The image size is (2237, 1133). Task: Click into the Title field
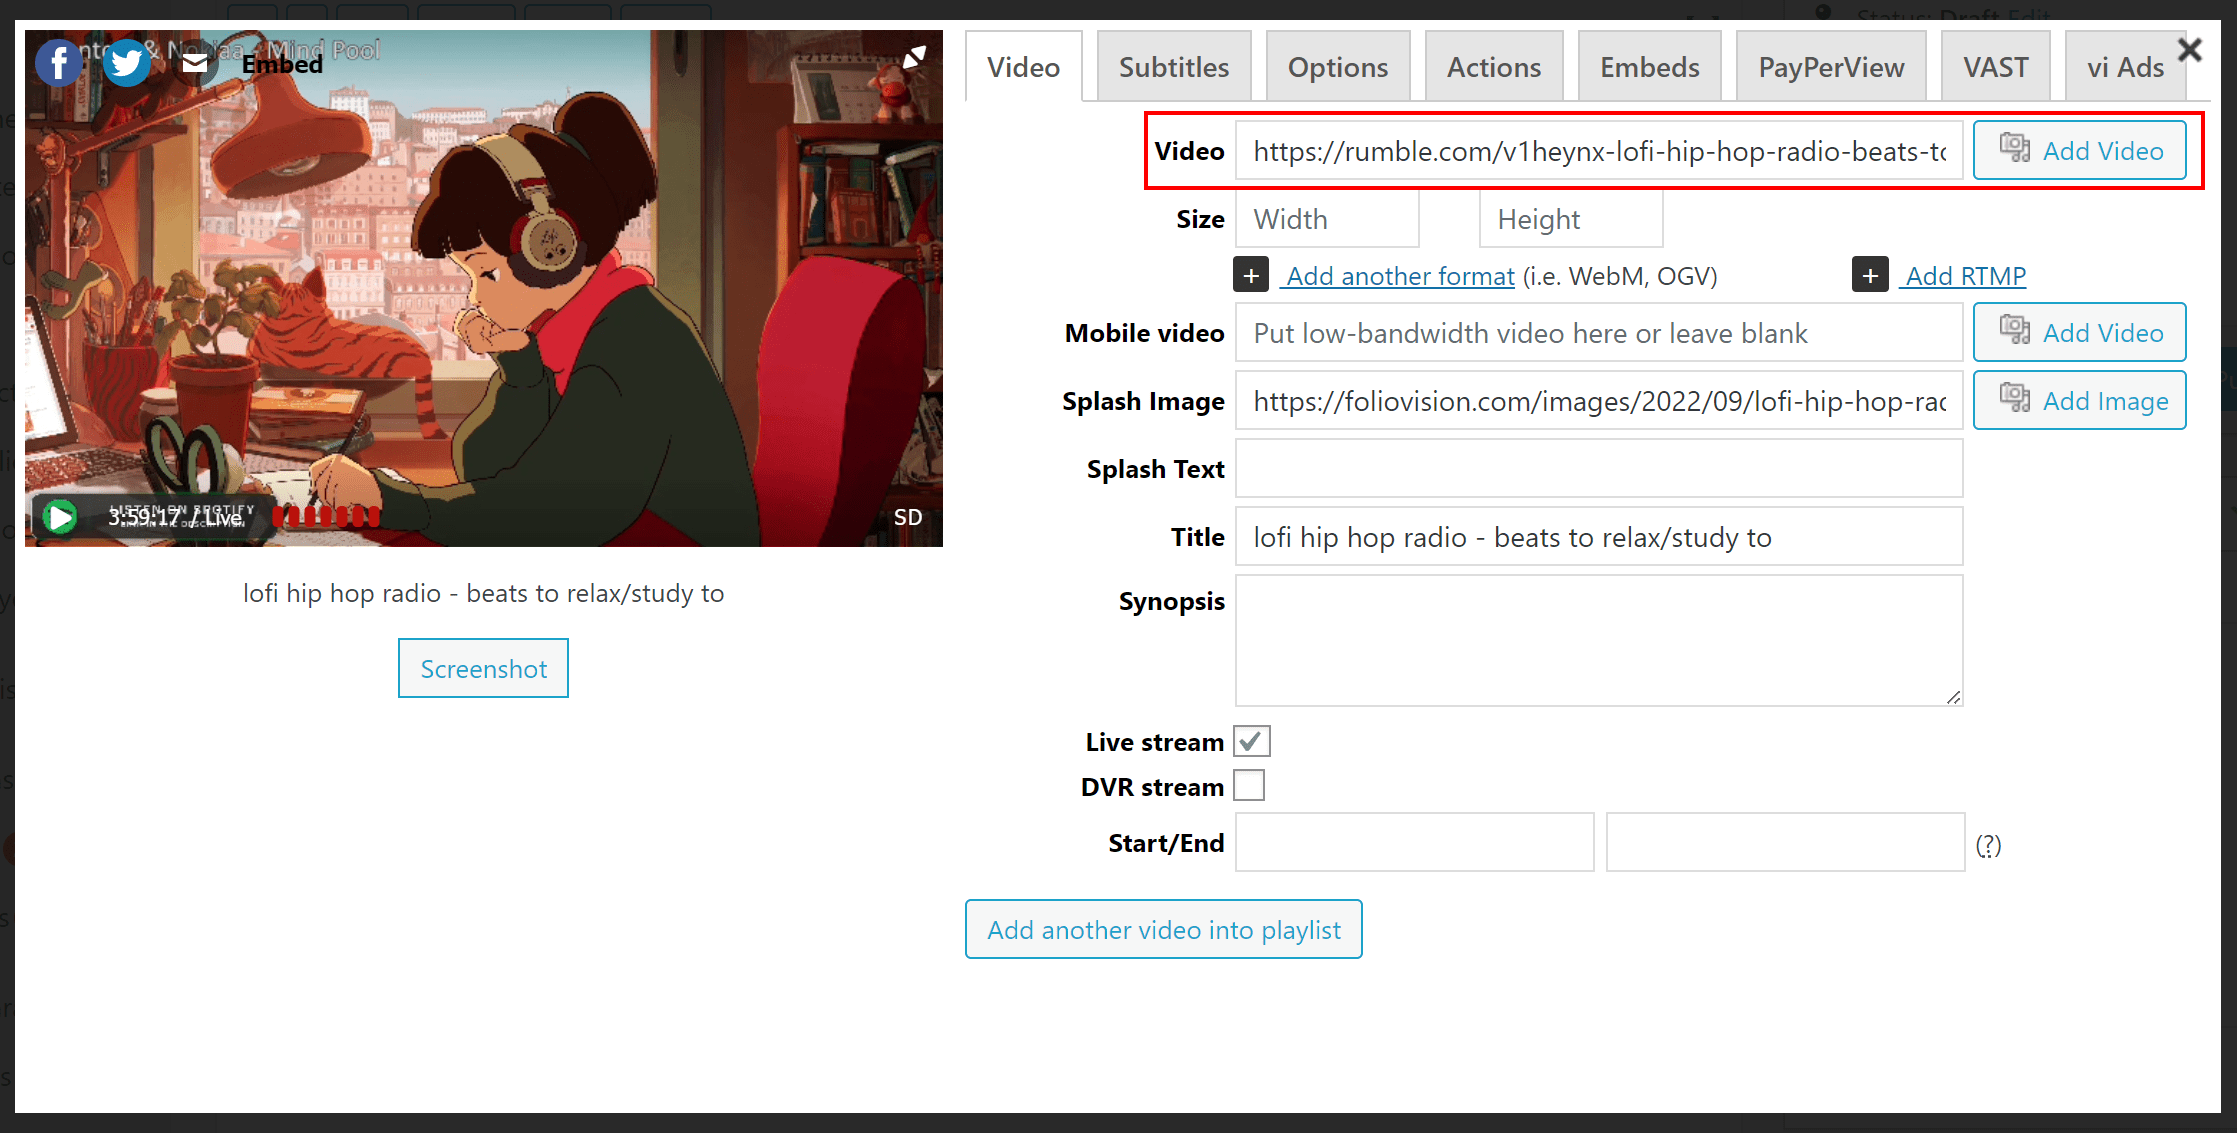click(x=1599, y=537)
